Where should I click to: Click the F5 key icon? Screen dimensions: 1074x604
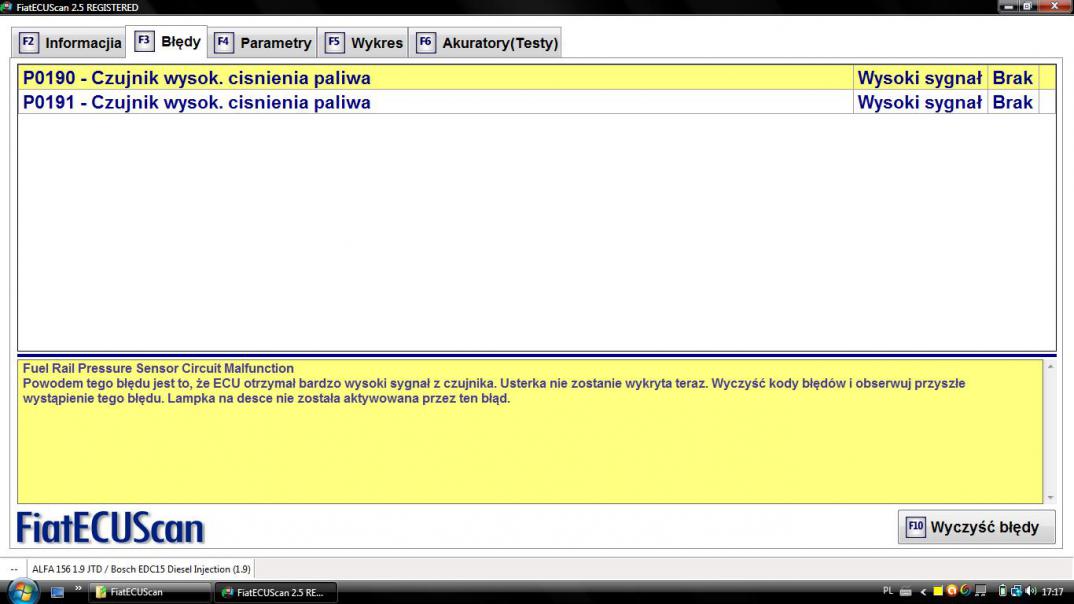pyautogui.click(x=334, y=42)
